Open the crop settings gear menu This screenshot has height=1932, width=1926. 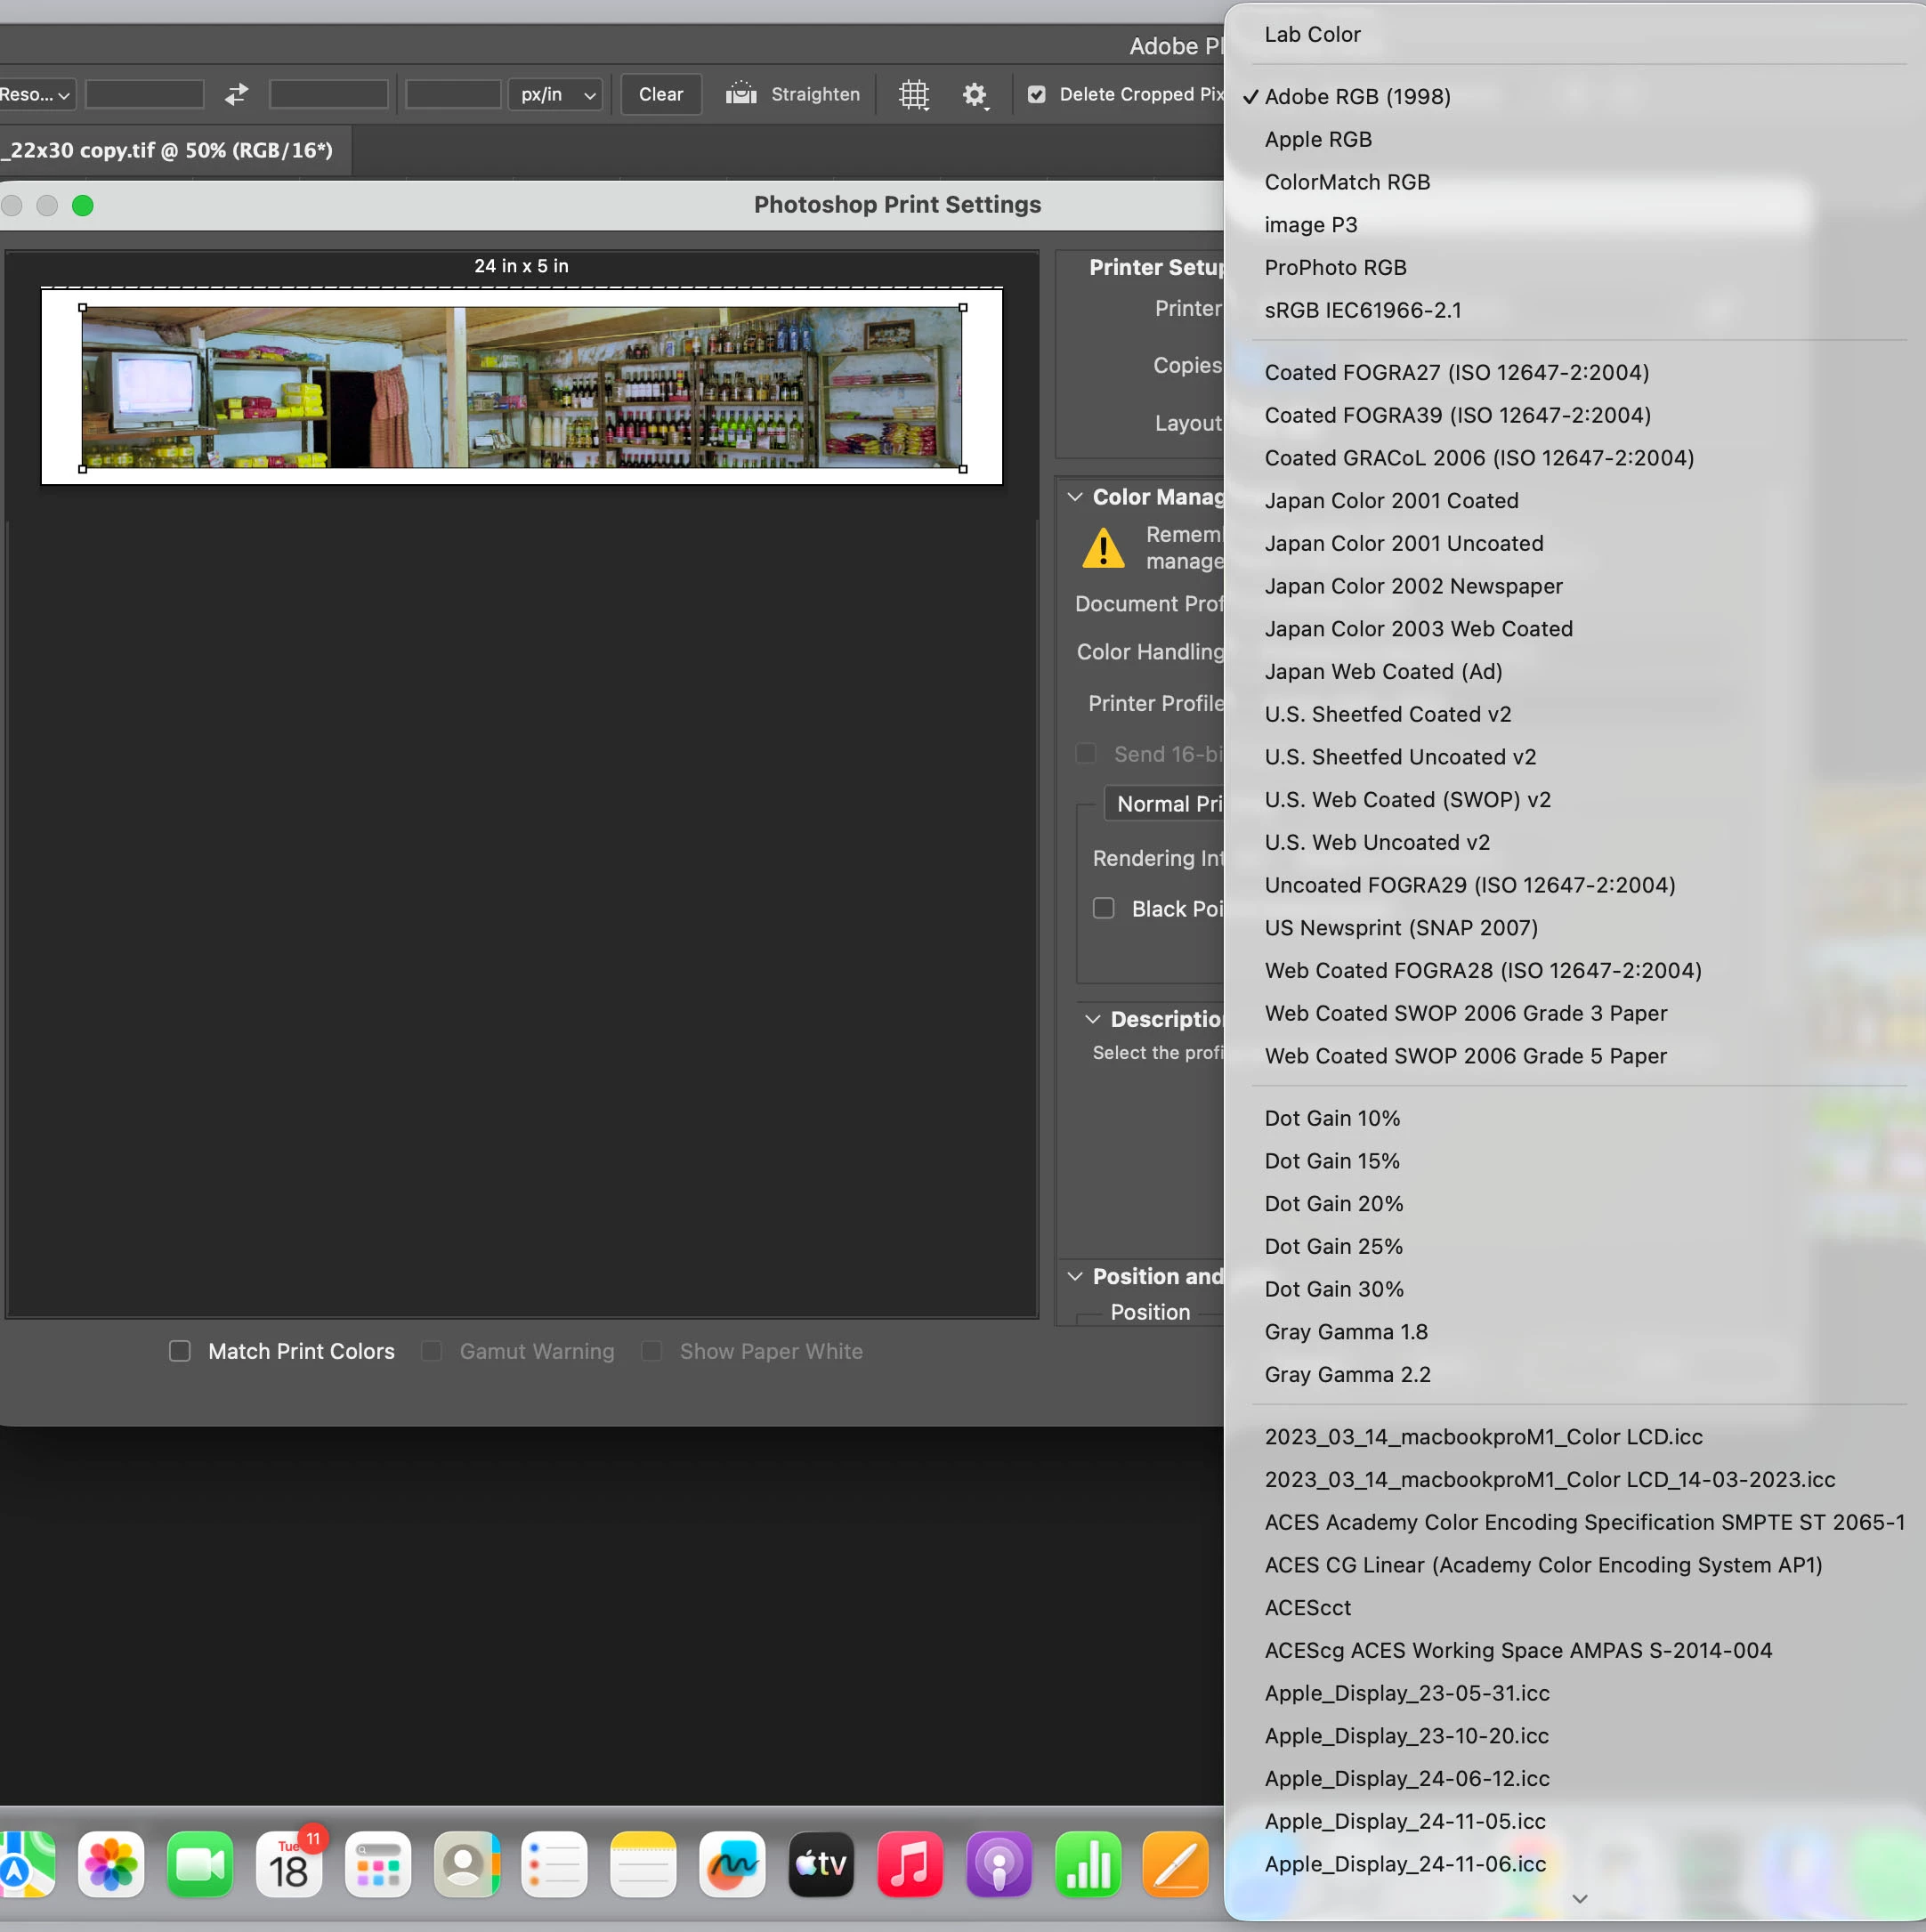click(974, 94)
